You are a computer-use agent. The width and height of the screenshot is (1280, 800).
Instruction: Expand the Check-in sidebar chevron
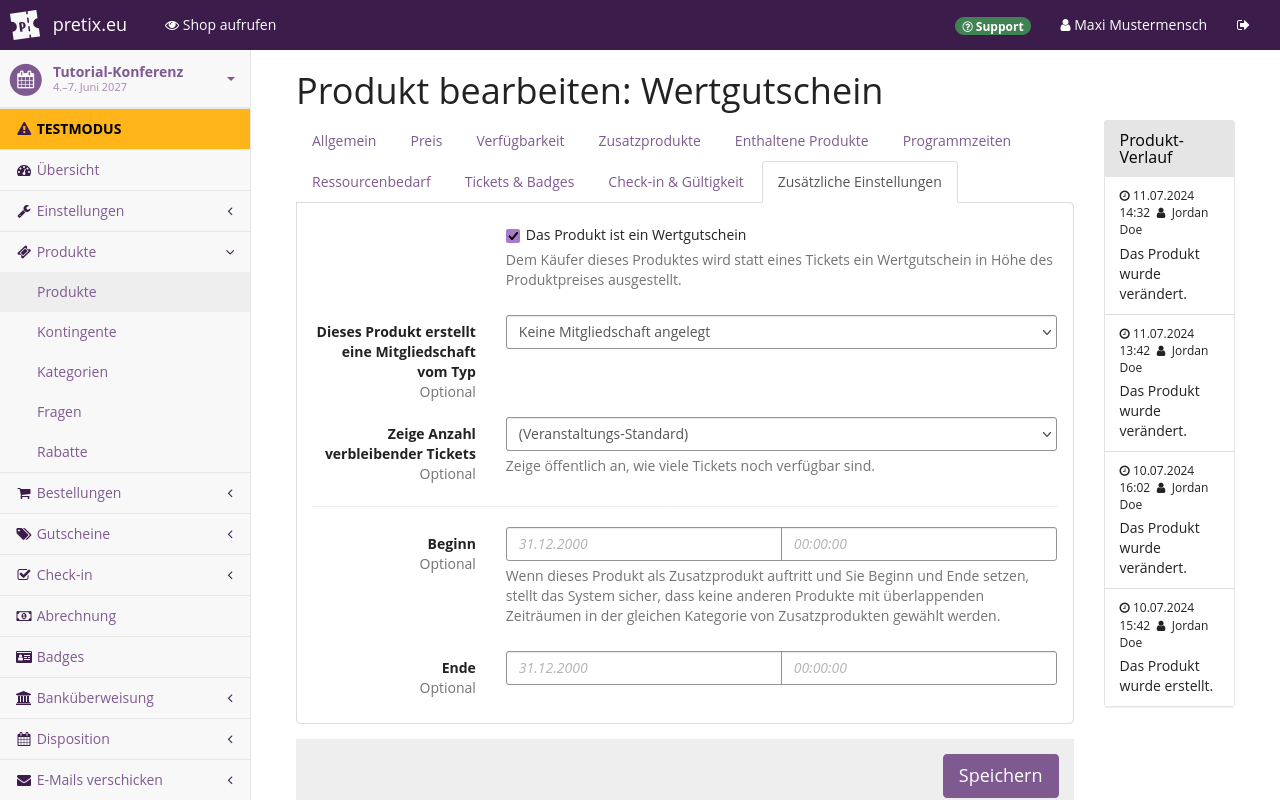230,575
